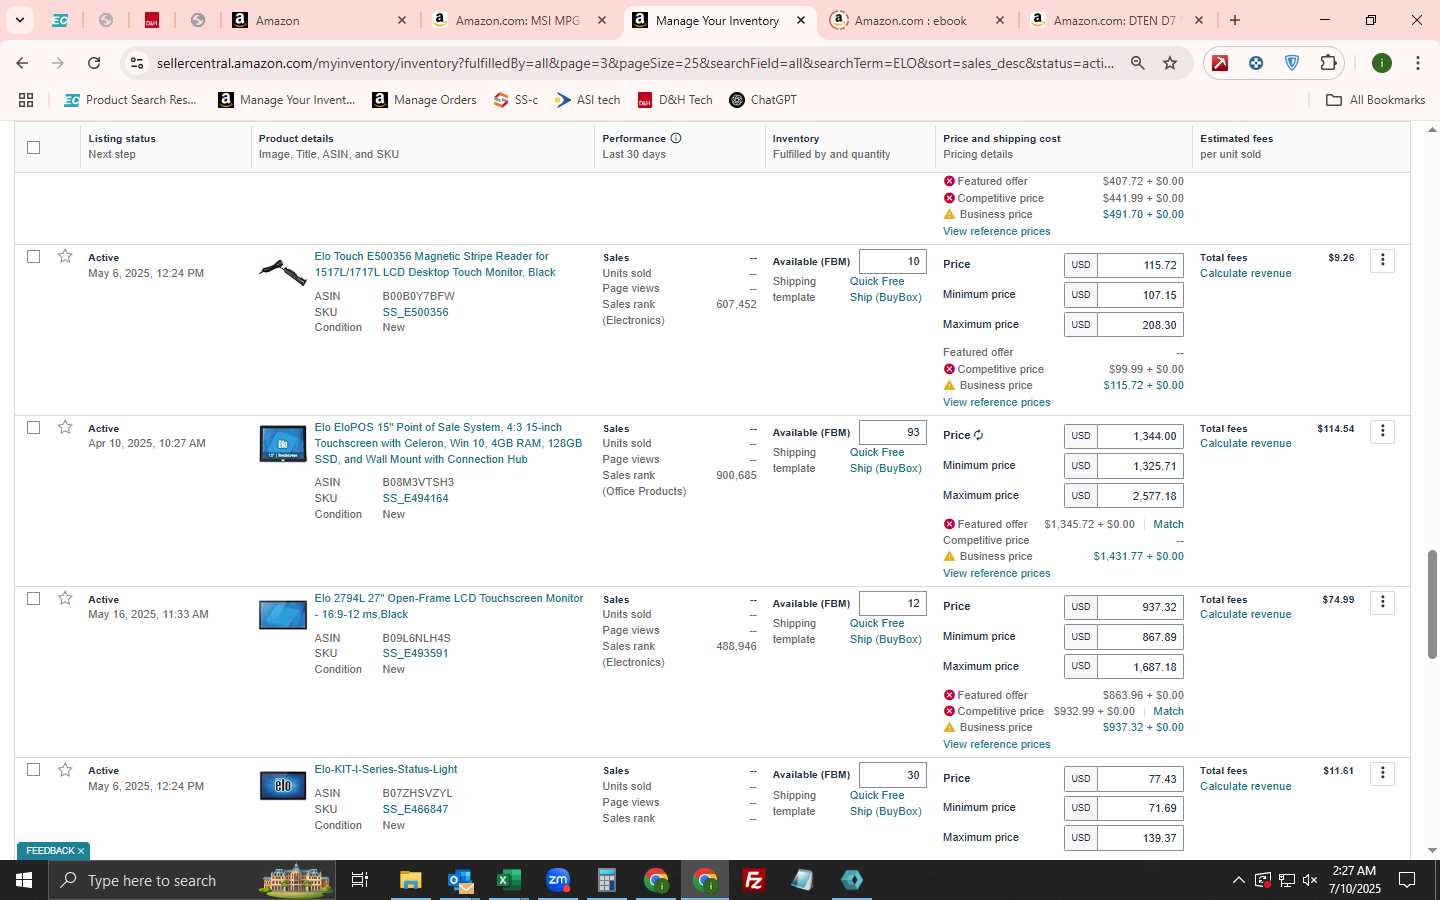This screenshot has width=1440, height=900.
Task: Open View reference prices on Elo 2794L row
Action: [x=996, y=744]
